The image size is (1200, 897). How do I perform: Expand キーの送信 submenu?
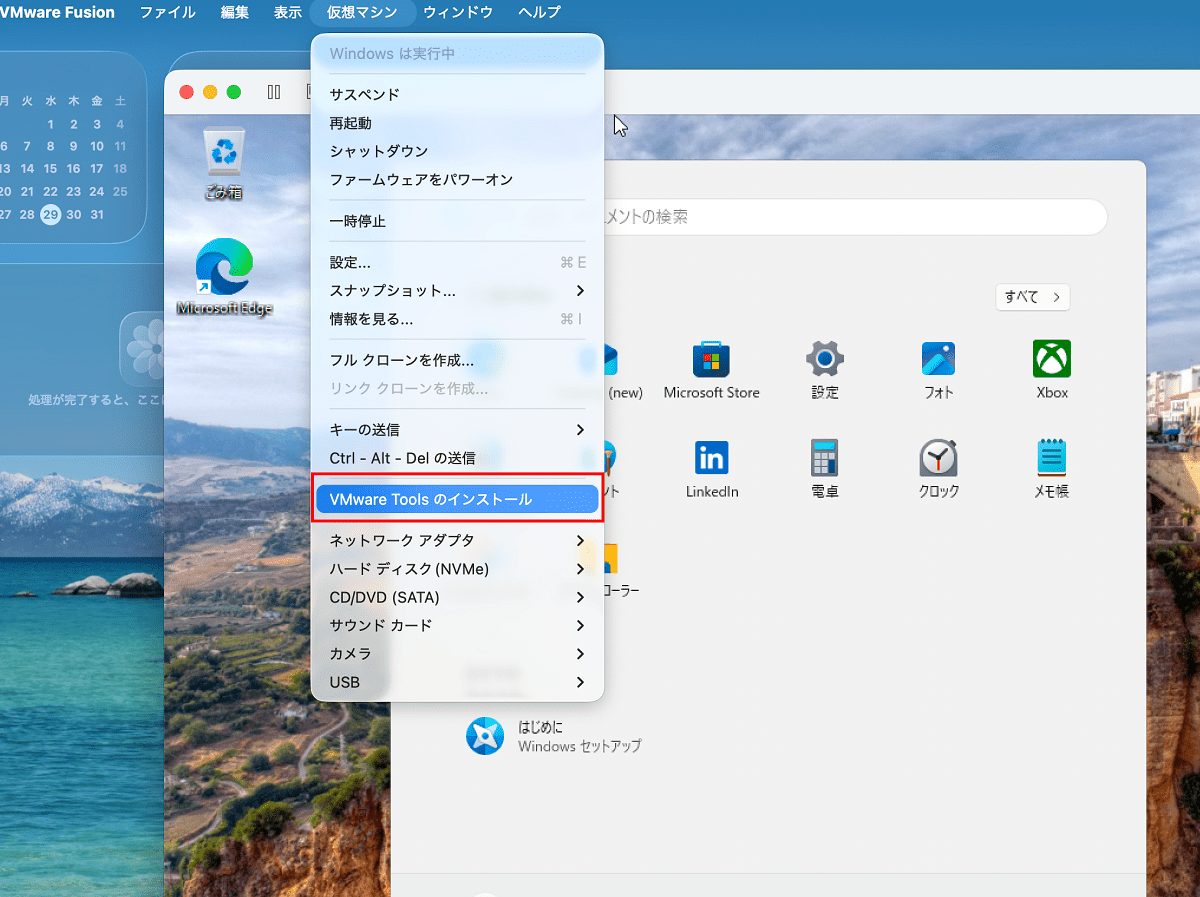[x=458, y=429]
